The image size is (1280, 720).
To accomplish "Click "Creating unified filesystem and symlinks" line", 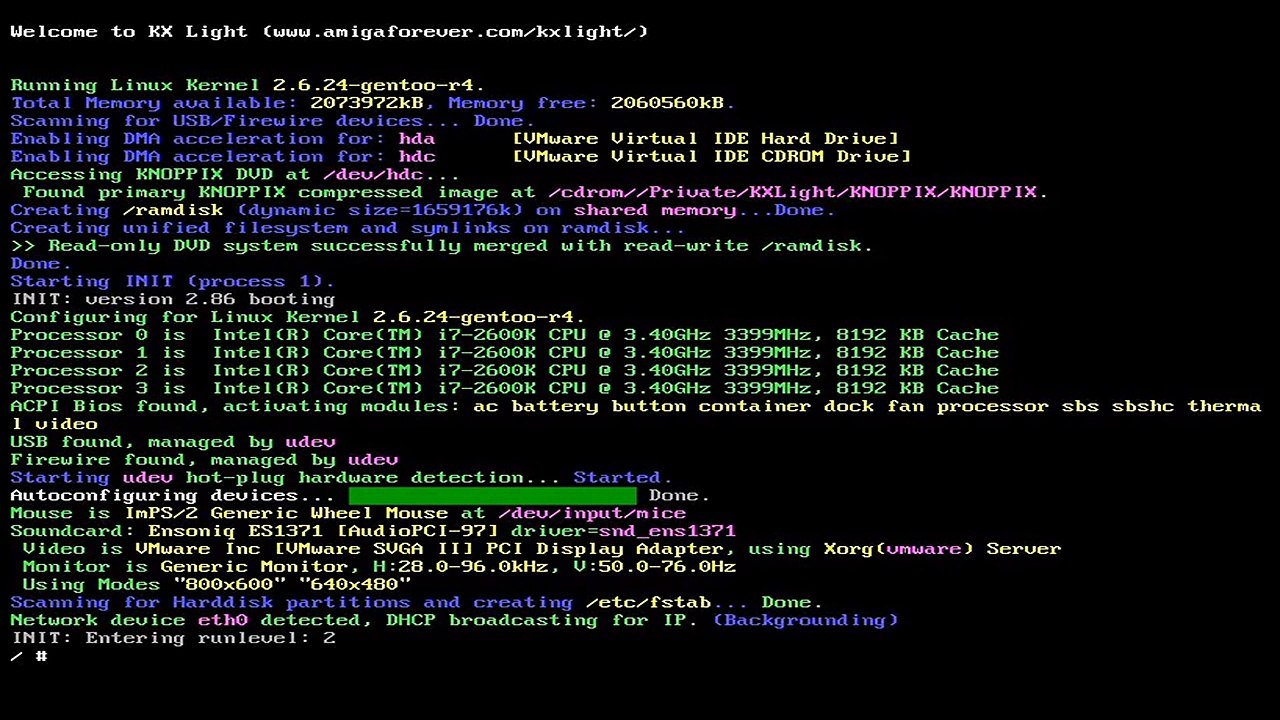I will coord(348,228).
